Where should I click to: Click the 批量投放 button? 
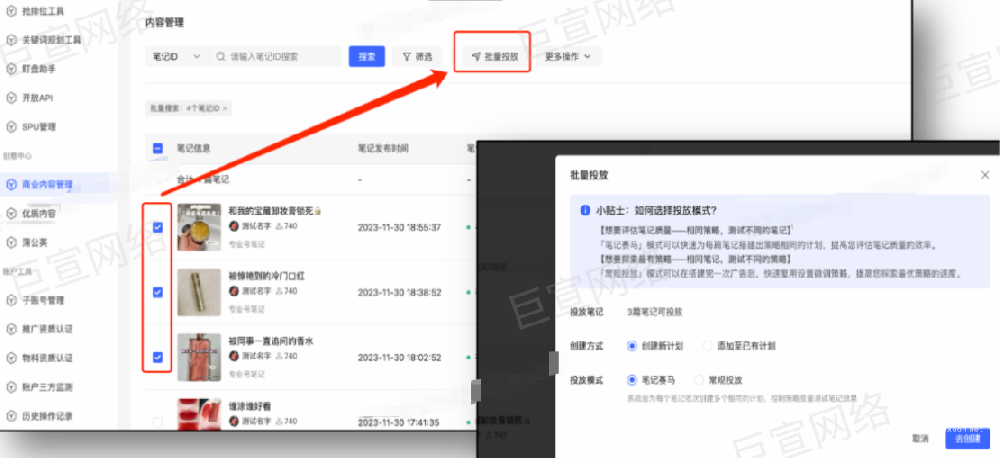495,56
